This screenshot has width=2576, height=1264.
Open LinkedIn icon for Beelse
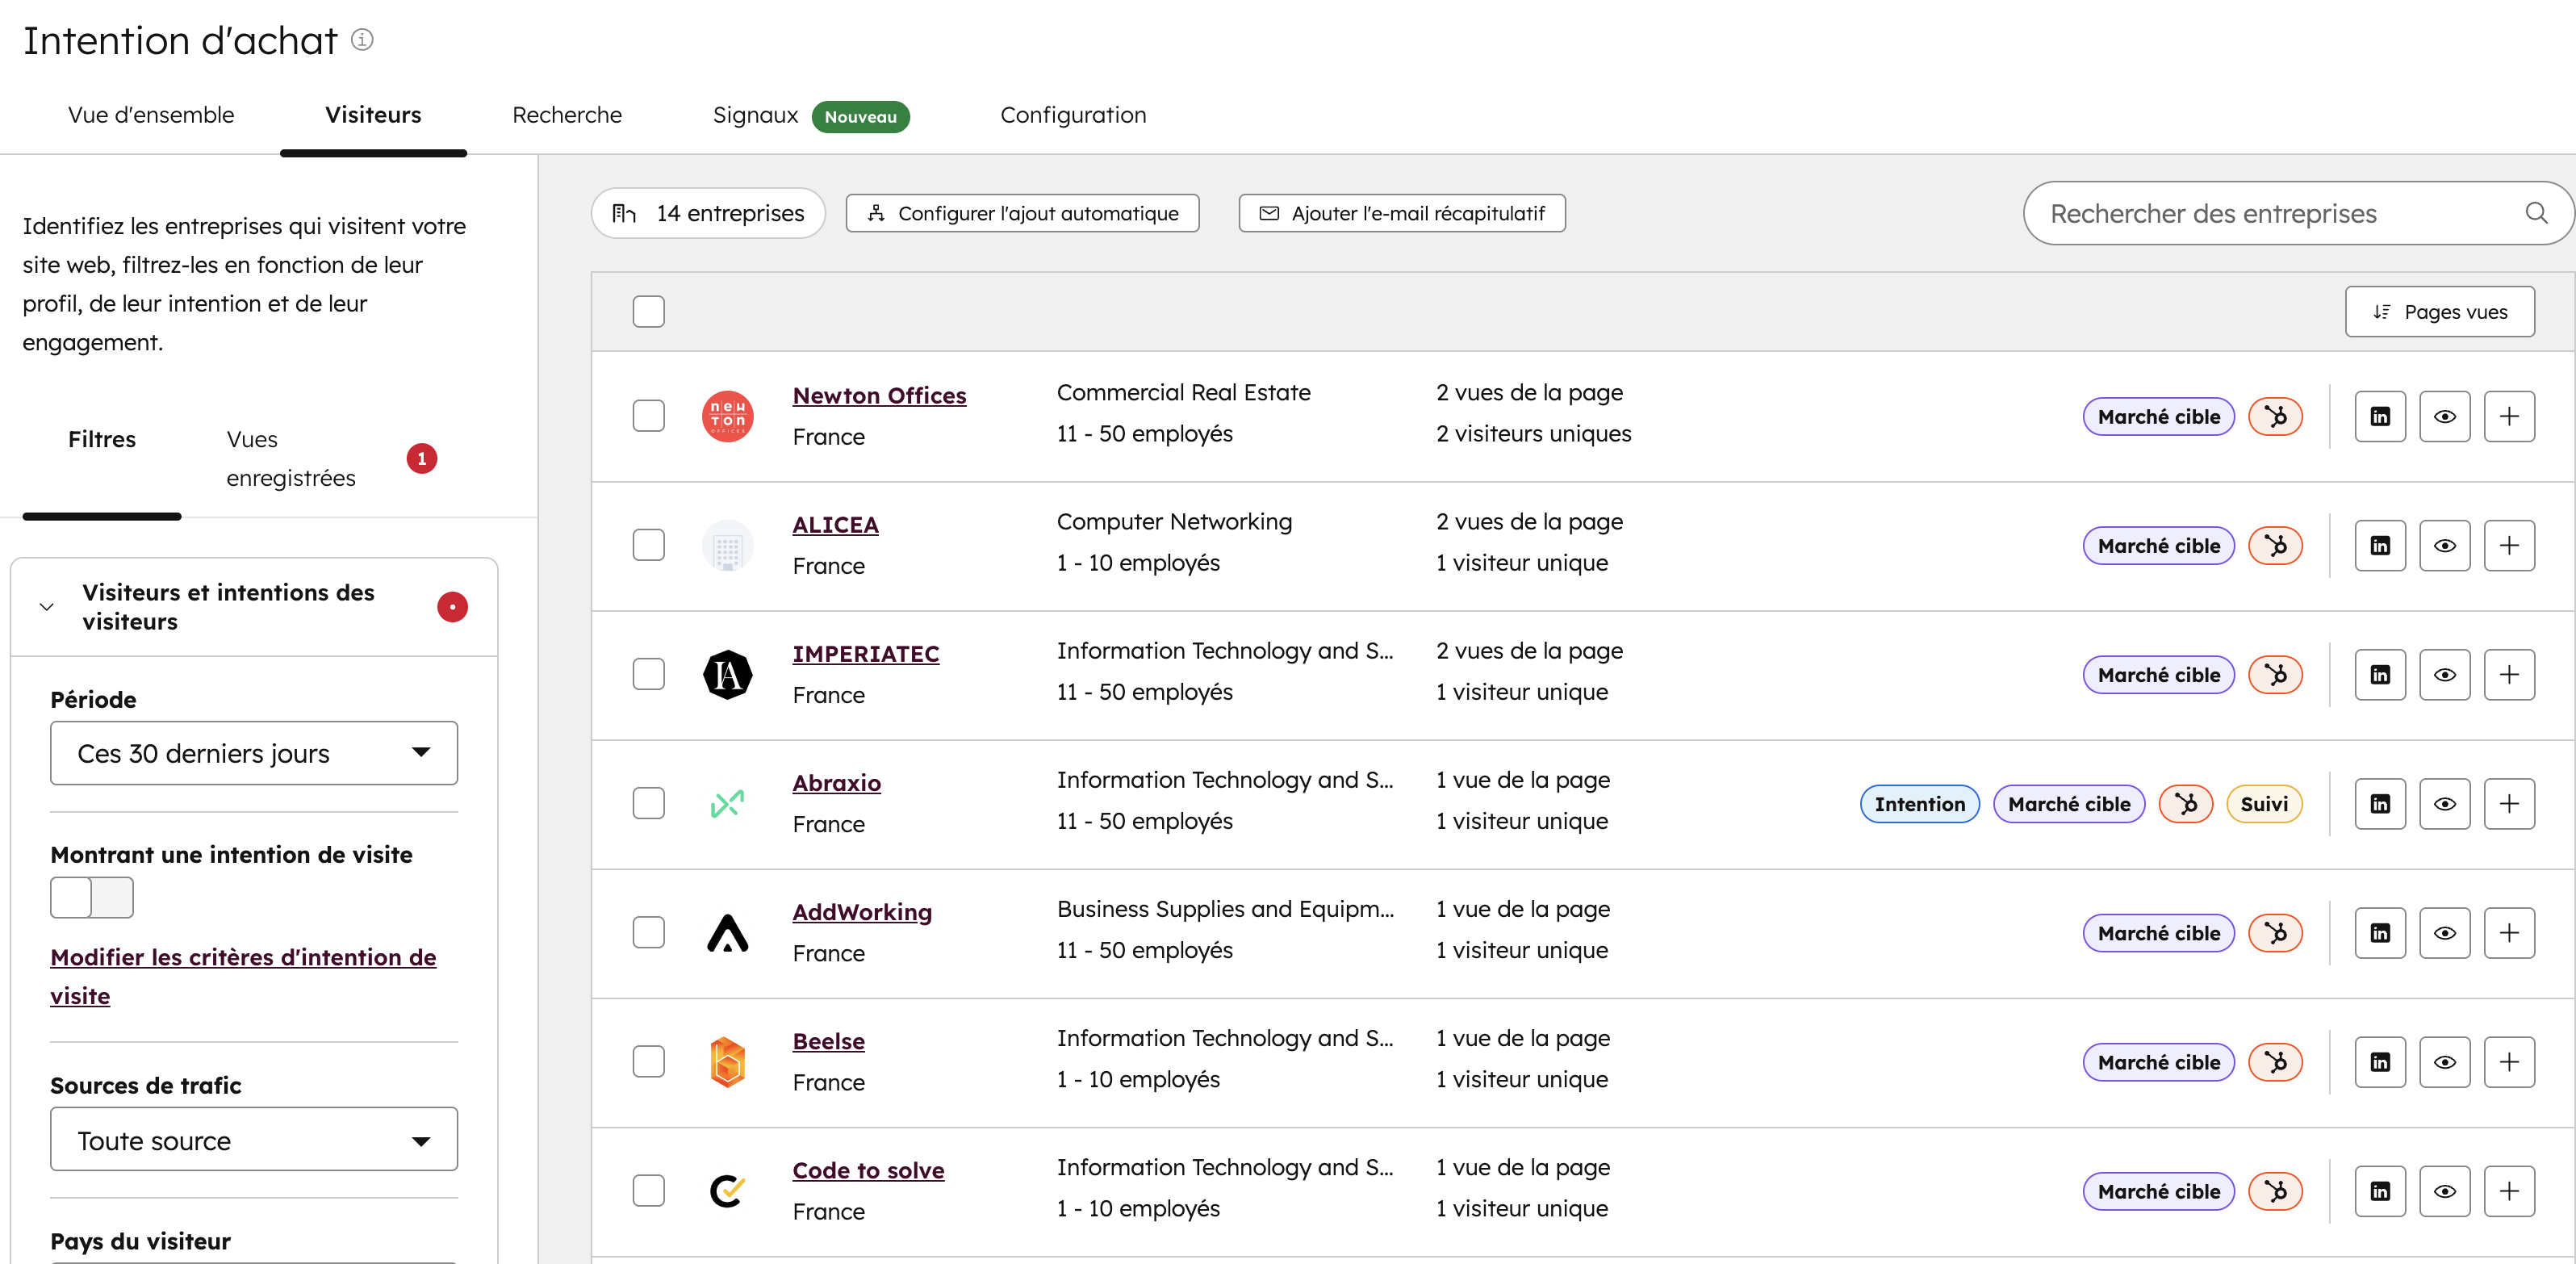pyautogui.click(x=2379, y=1062)
